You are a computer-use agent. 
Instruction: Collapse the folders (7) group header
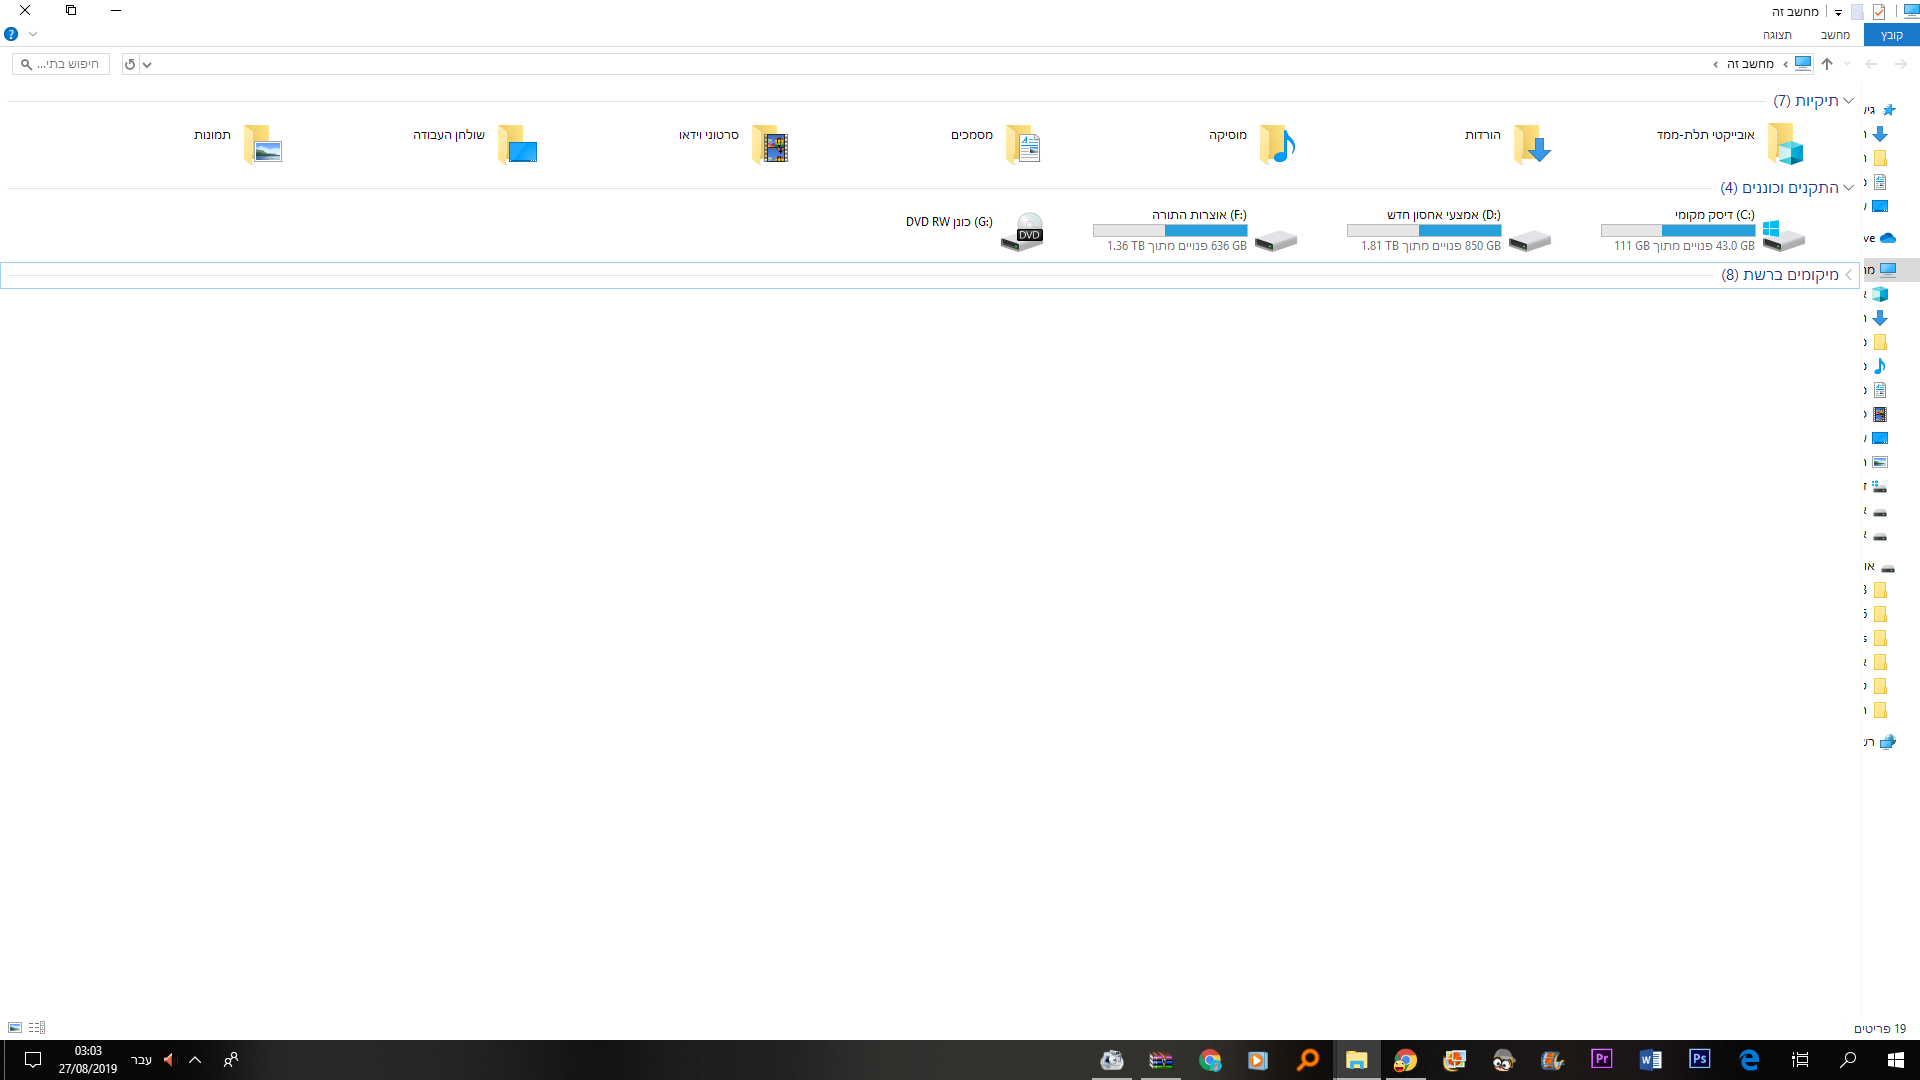(1848, 101)
